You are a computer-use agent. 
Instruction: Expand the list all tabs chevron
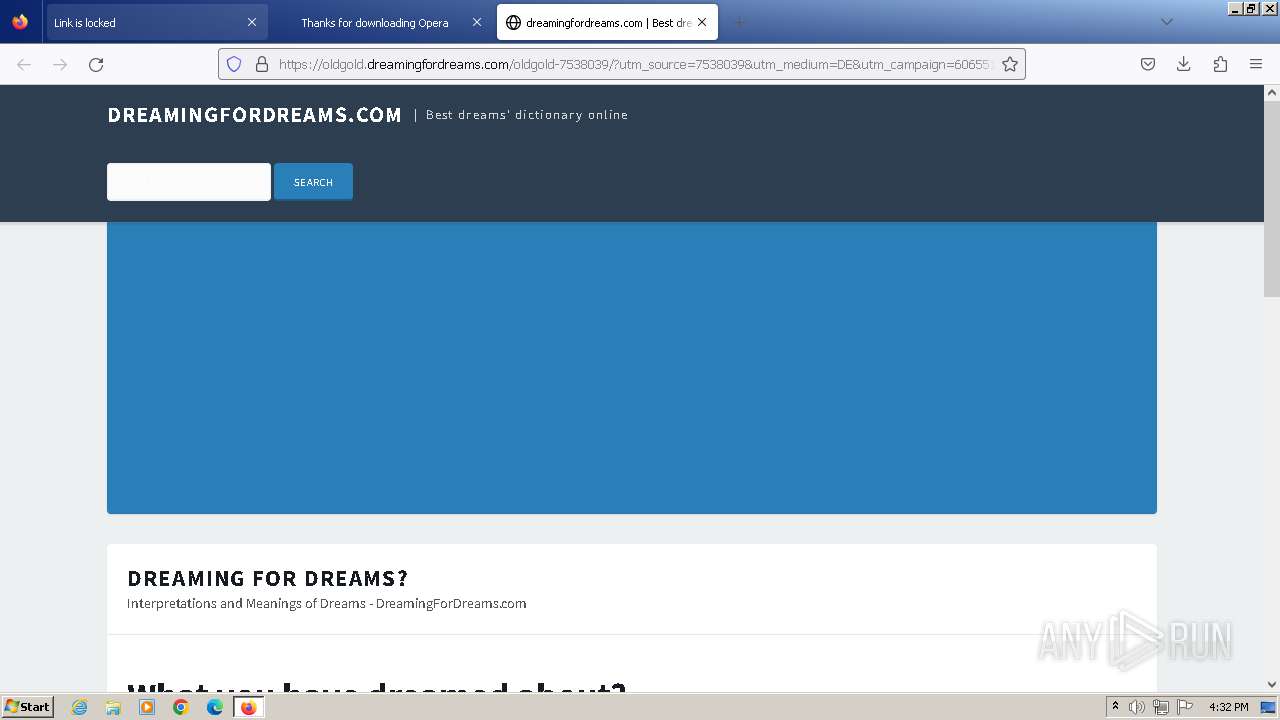(x=1166, y=22)
